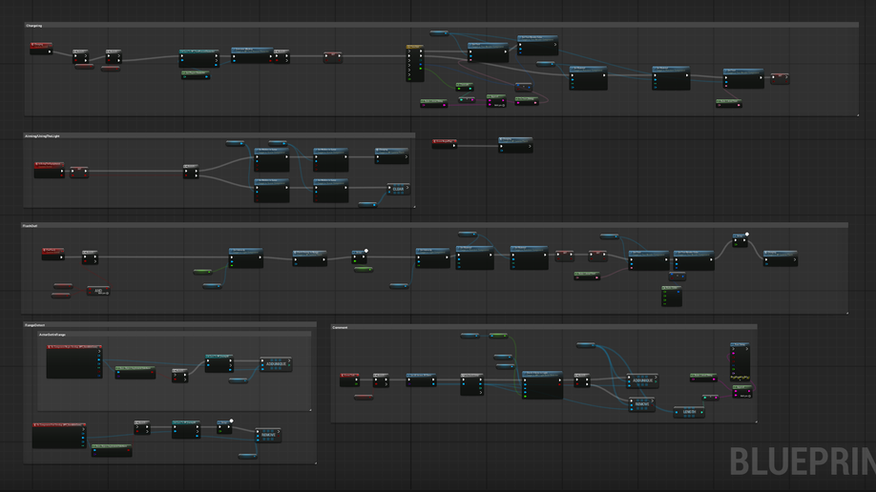Select the blue node wired into CLEAR
The height and width of the screenshot is (492, 876).
pos(367,205)
